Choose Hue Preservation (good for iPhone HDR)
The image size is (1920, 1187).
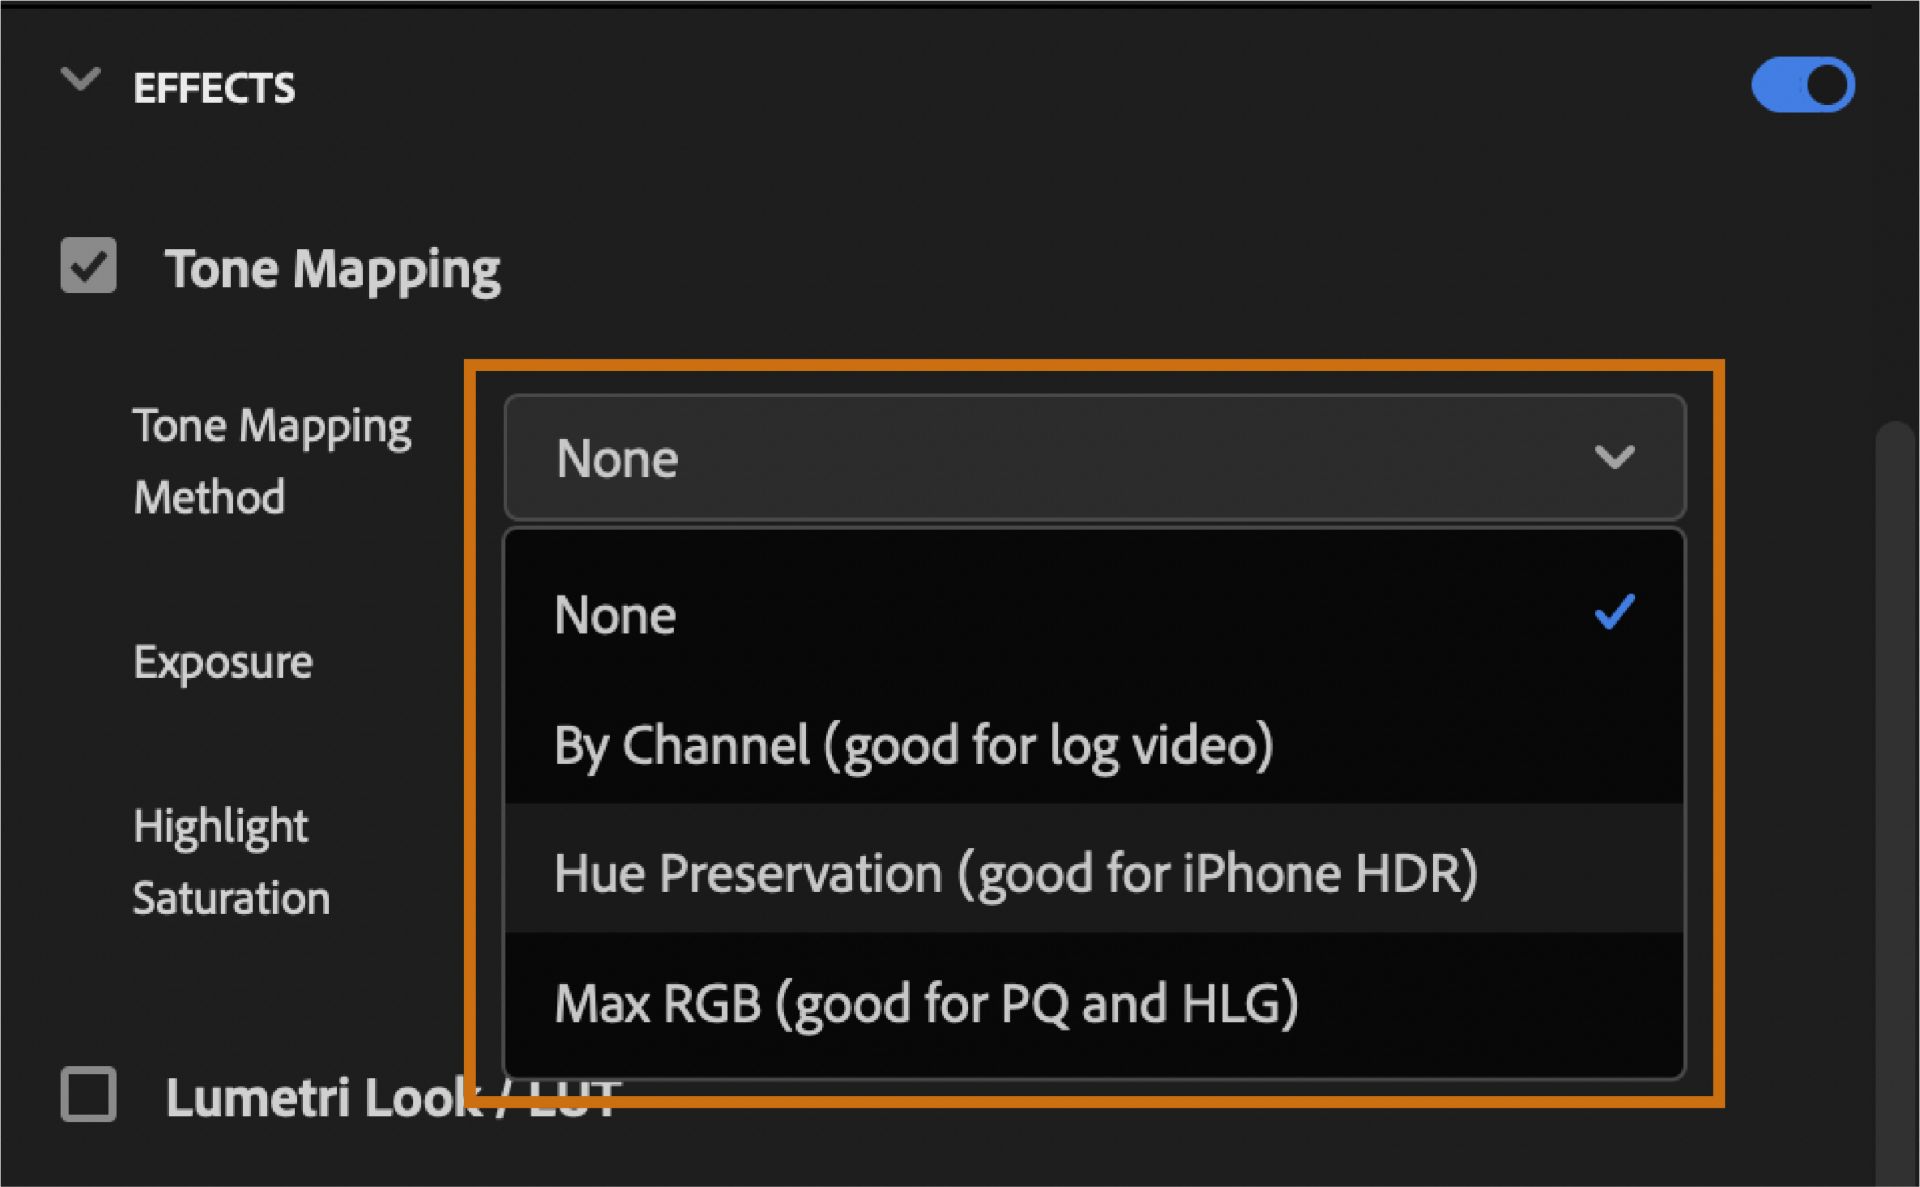tap(1015, 872)
